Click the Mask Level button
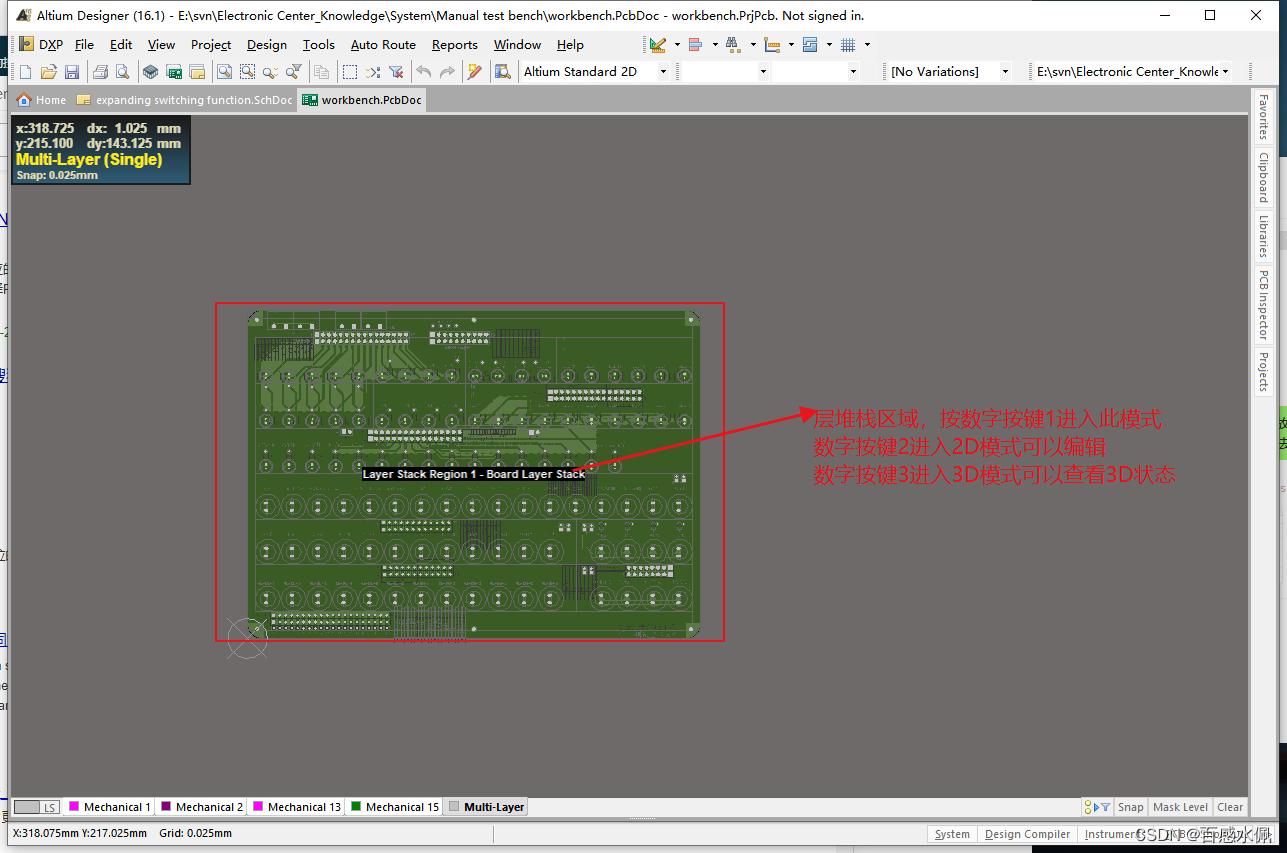The image size is (1287, 853). [x=1179, y=806]
